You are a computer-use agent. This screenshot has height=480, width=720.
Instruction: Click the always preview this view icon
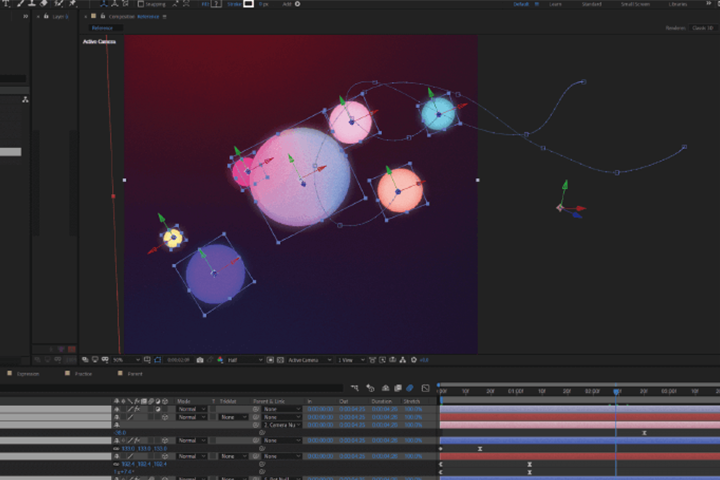pyautogui.click(x=85, y=360)
